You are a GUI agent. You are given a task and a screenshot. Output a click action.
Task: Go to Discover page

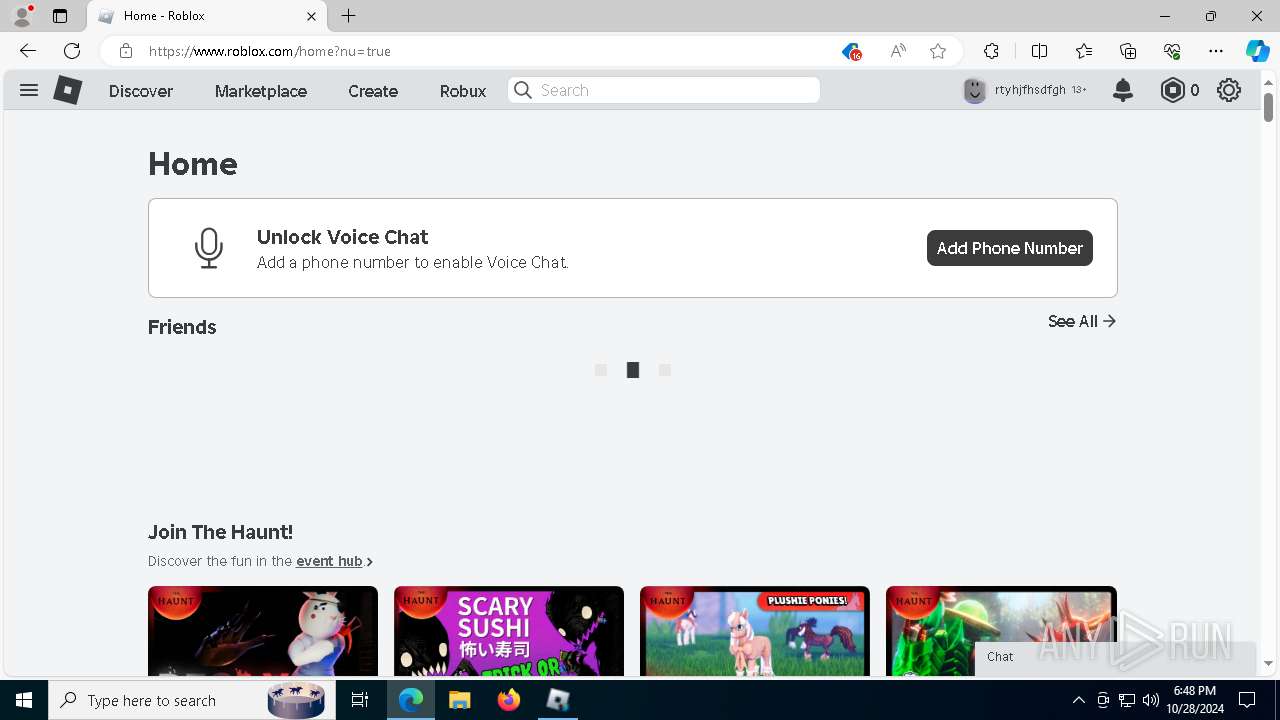click(x=141, y=90)
